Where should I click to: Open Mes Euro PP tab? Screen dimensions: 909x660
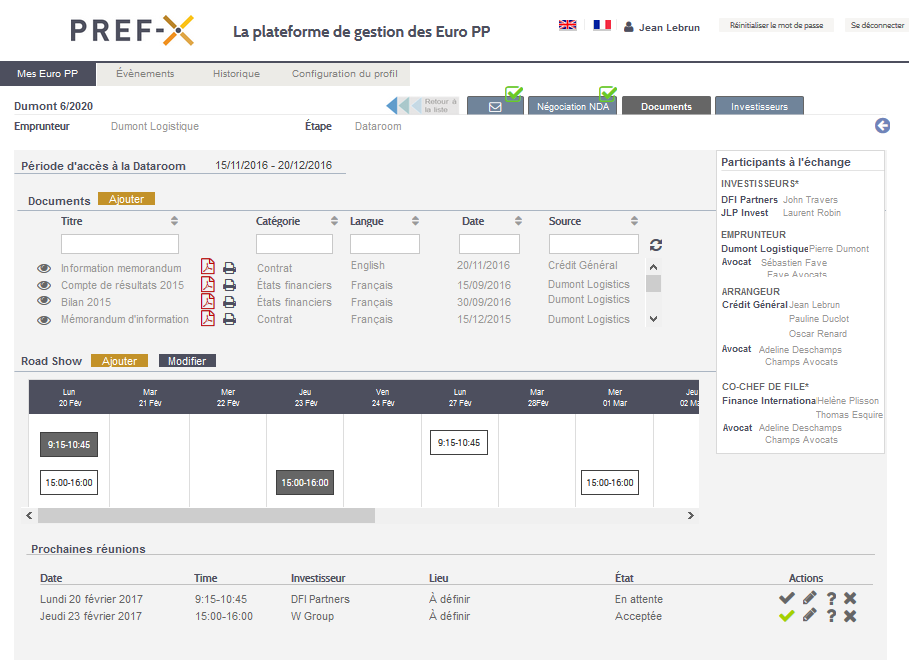tap(48, 74)
